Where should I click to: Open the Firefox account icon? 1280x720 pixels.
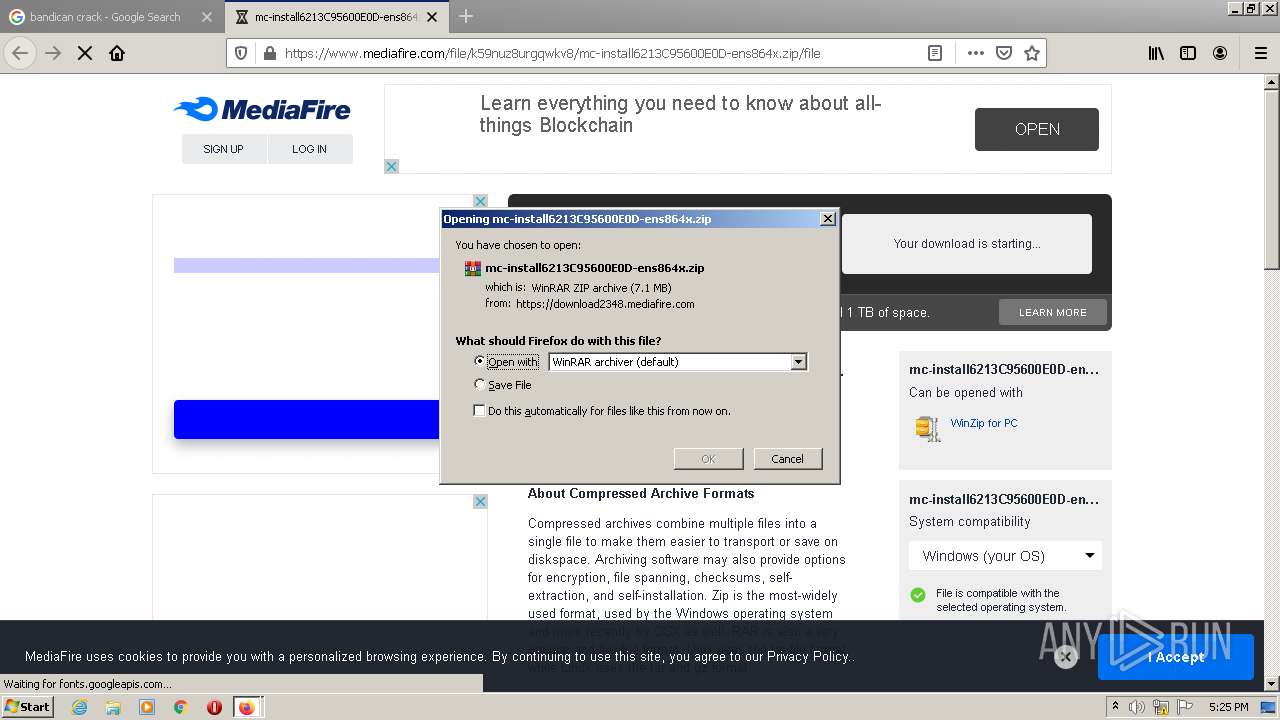coord(1220,53)
